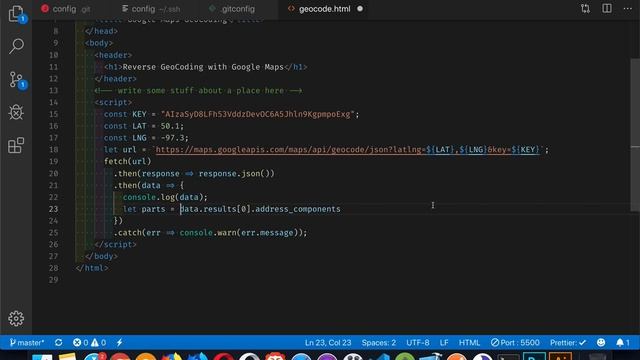
Task: Click the Prettier status item
Action: click(568, 342)
